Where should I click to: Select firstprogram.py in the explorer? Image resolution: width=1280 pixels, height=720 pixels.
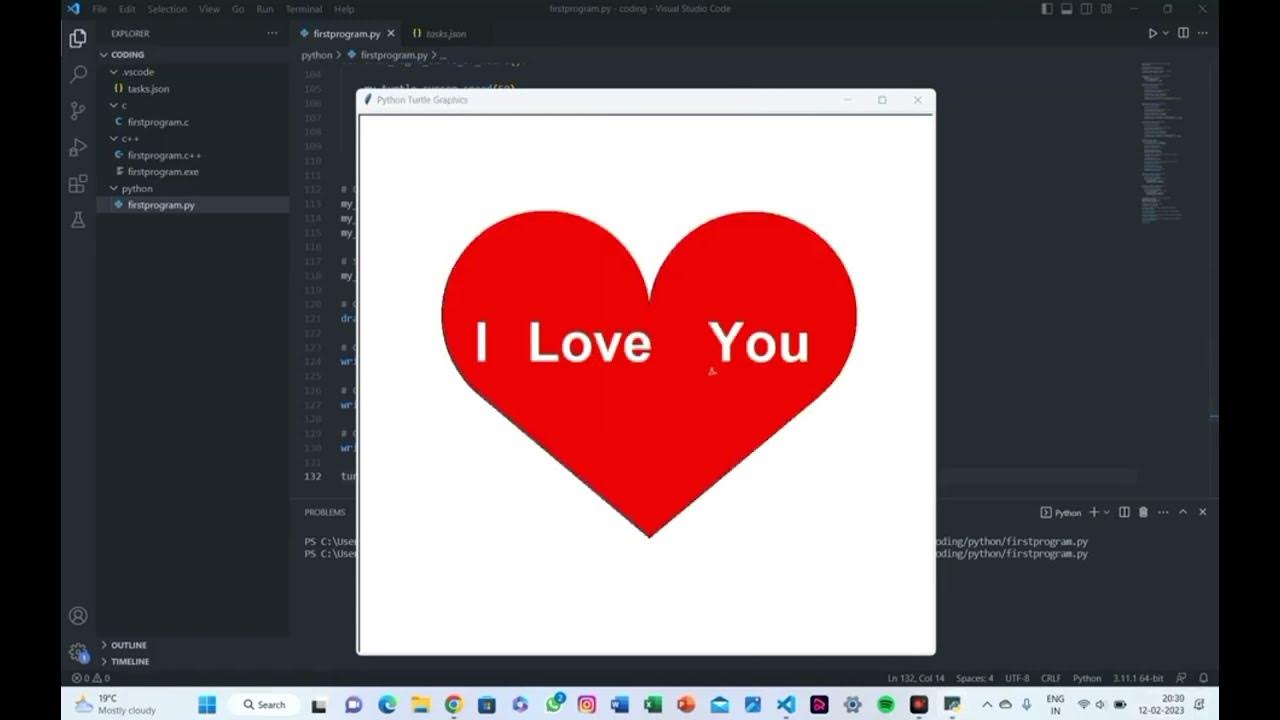(x=161, y=205)
